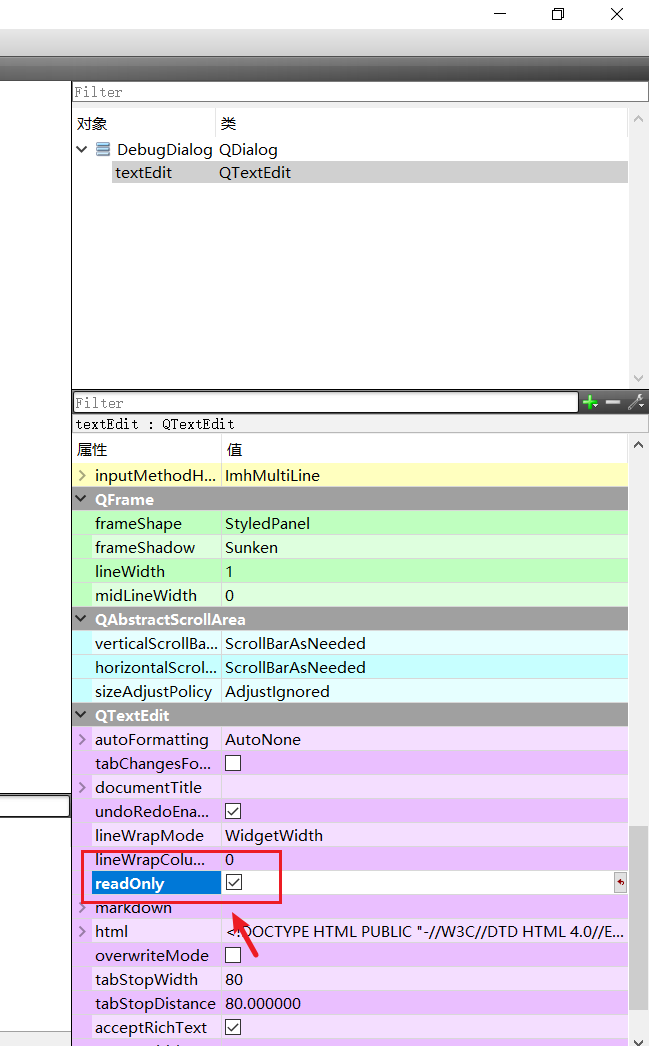
Task: Expand the html property row
Action: pyautogui.click(x=82, y=932)
